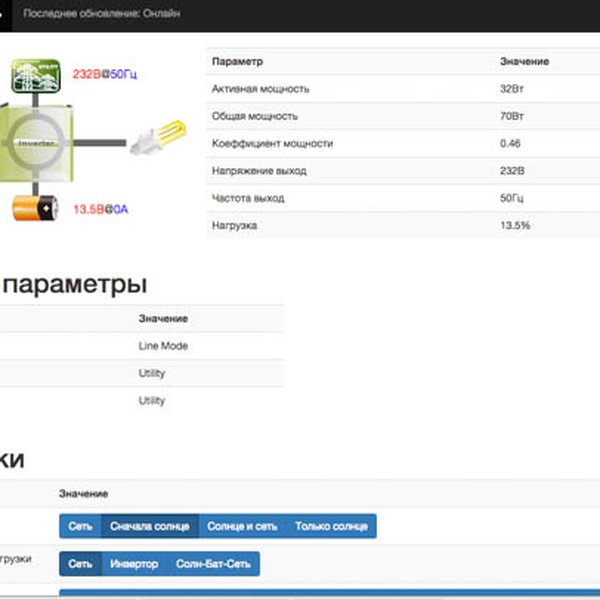Viewport: 600px width, 600px height.
Task: Click the Активная мощность row
Action: point(400,89)
